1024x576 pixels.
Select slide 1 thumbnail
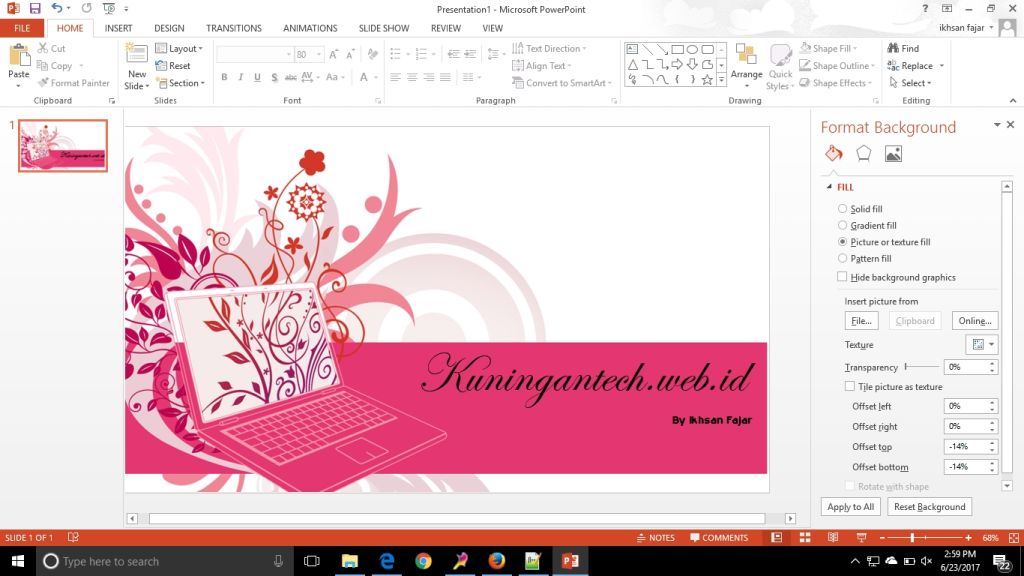(x=63, y=146)
